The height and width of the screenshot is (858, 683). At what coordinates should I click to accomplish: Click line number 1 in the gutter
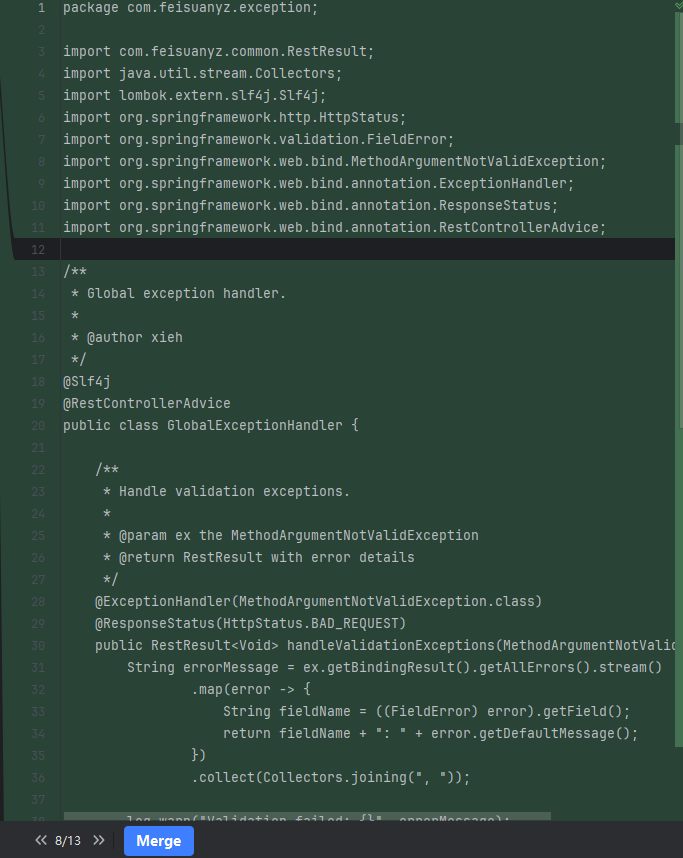click(x=41, y=8)
